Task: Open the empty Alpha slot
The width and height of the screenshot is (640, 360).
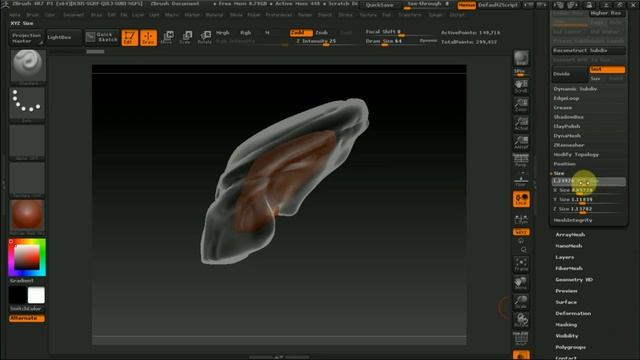Action: pyautogui.click(x=27, y=142)
